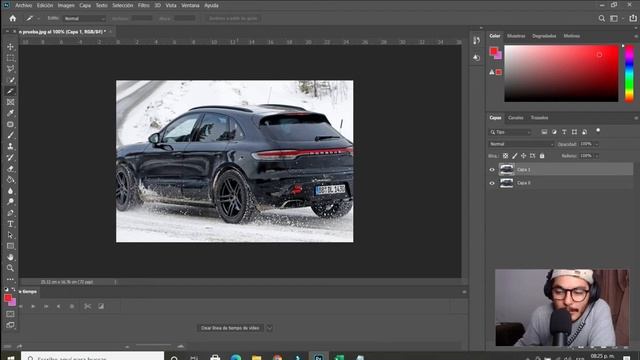
Task: Select the Eyedropper tool
Action: [x=10, y=113]
